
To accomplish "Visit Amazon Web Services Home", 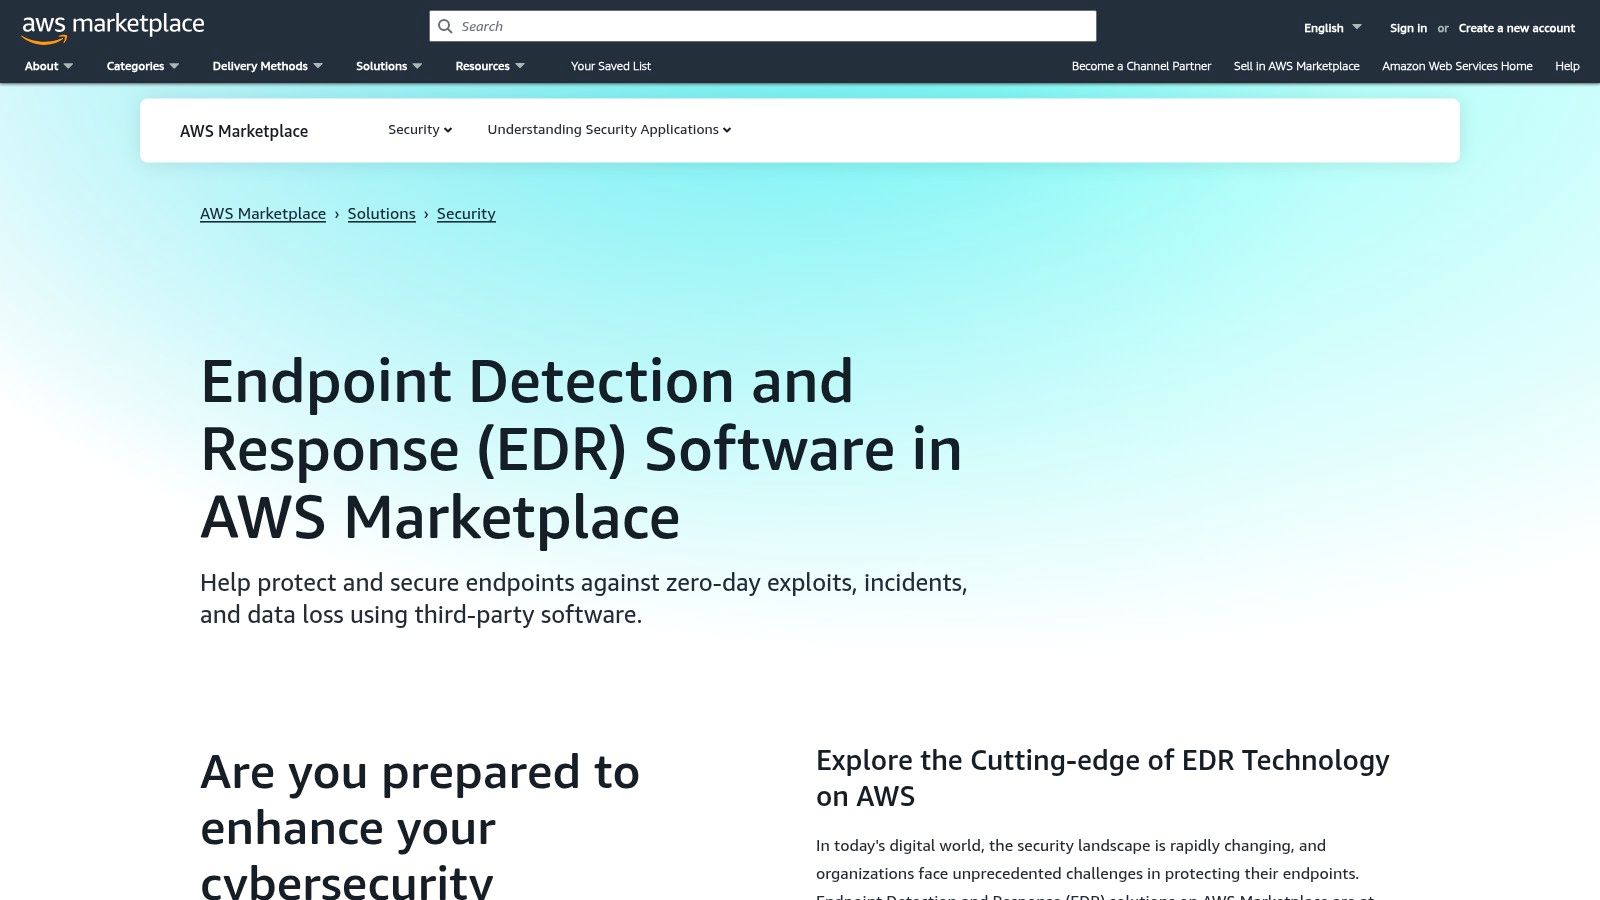I will (x=1457, y=66).
